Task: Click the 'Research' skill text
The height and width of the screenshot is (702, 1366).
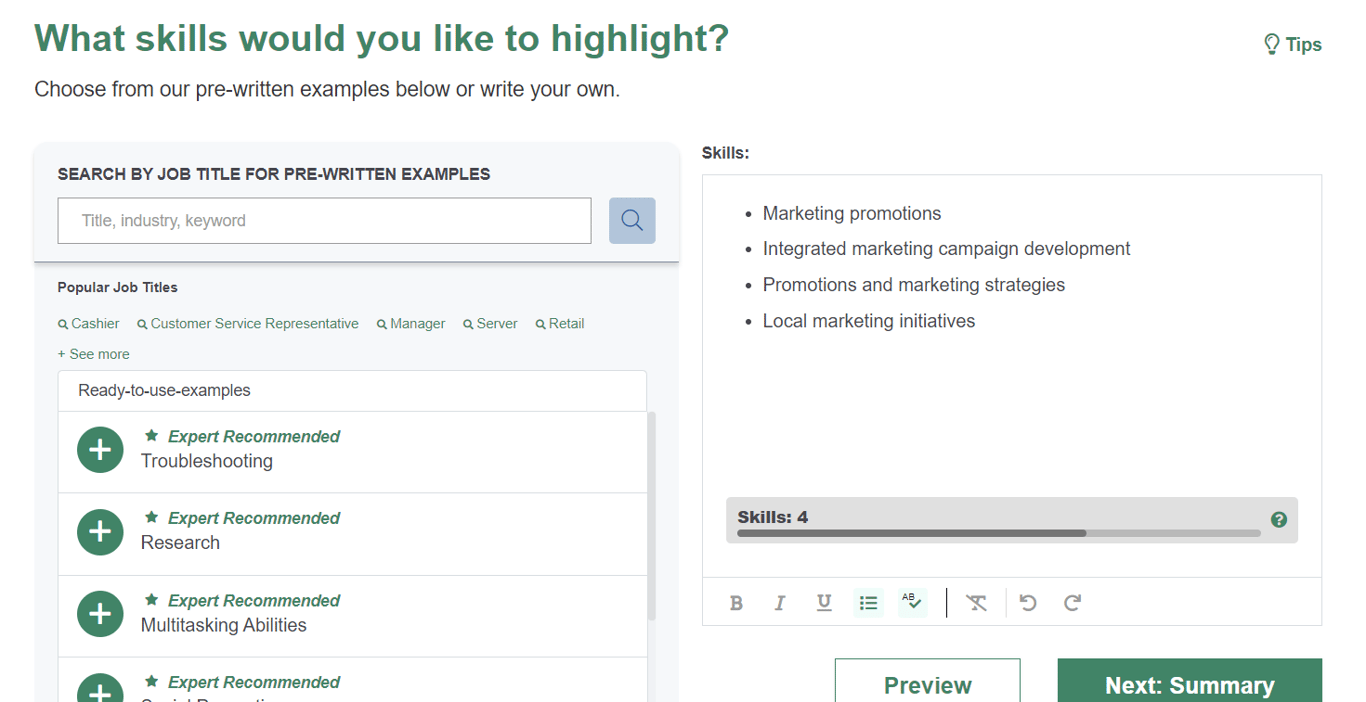Action: [180, 543]
